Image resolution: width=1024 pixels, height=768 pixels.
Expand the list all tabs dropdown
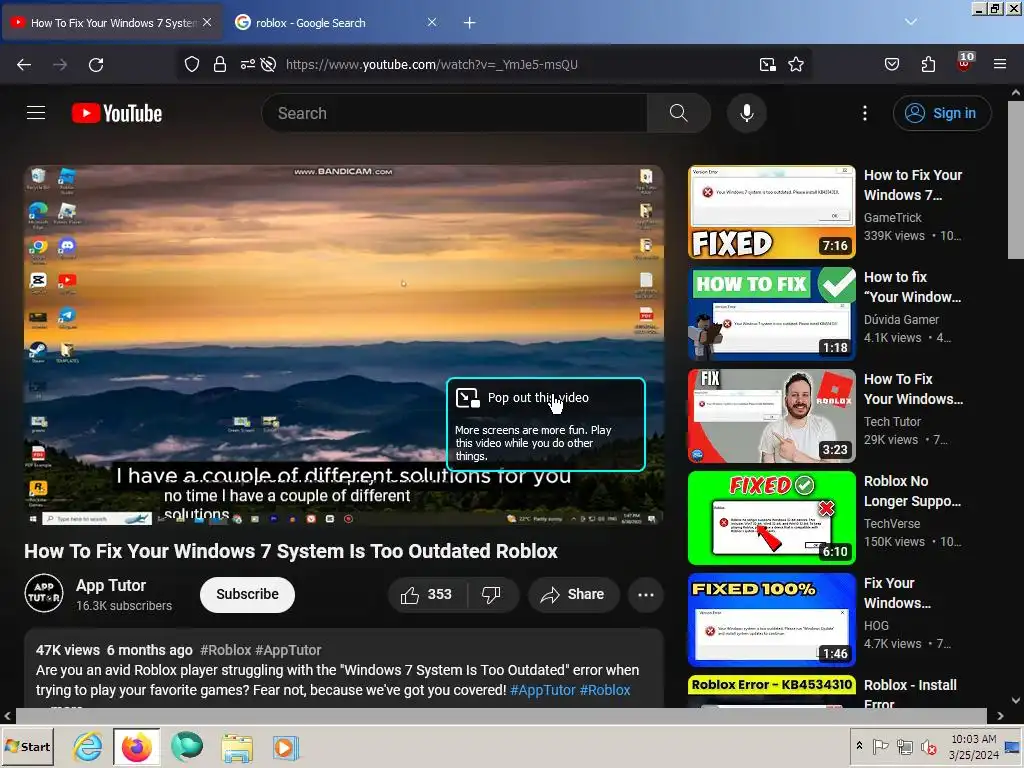pyautogui.click(x=911, y=22)
